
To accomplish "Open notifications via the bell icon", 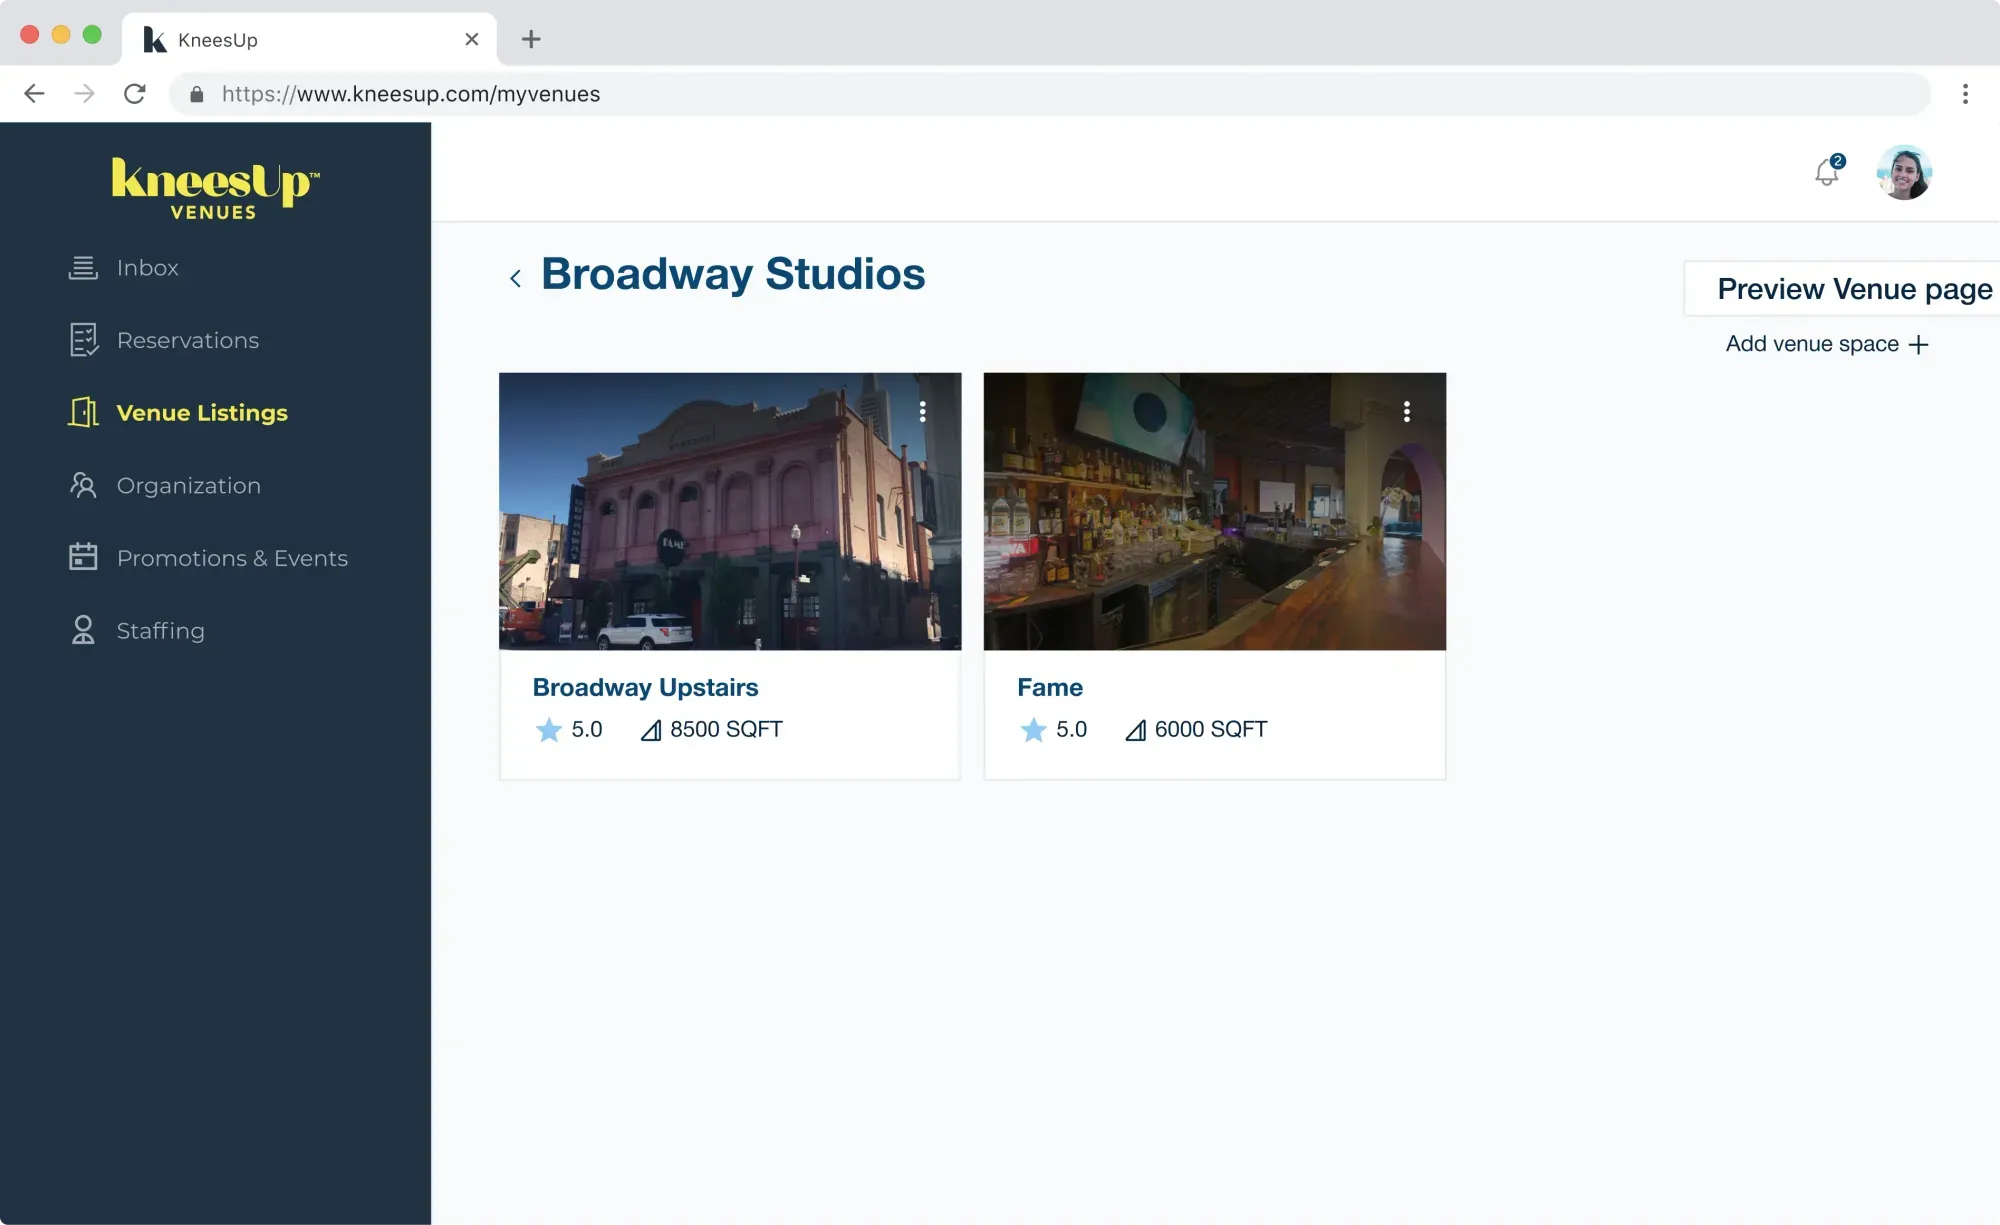I will click(1825, 172).
